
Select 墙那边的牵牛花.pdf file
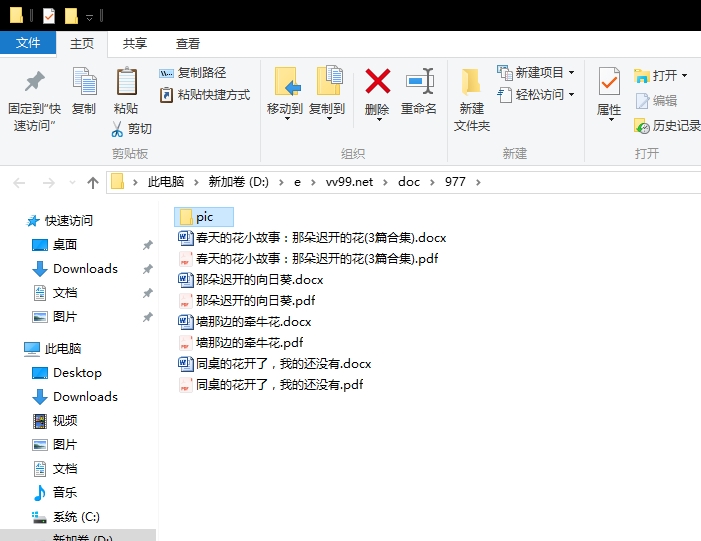(241, 342)
